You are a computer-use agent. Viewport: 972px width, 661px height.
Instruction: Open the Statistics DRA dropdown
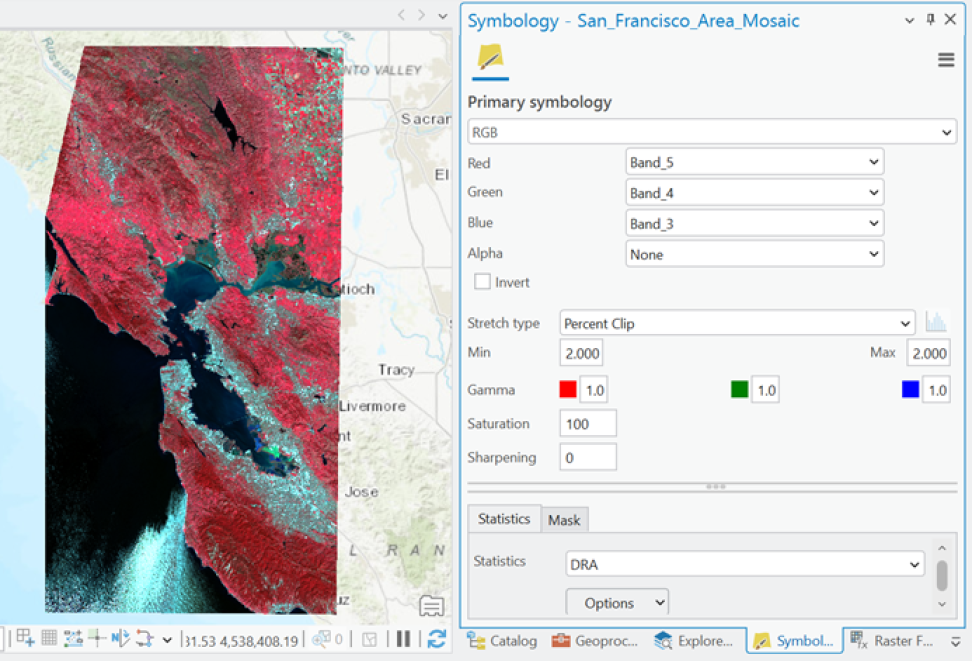744,564
